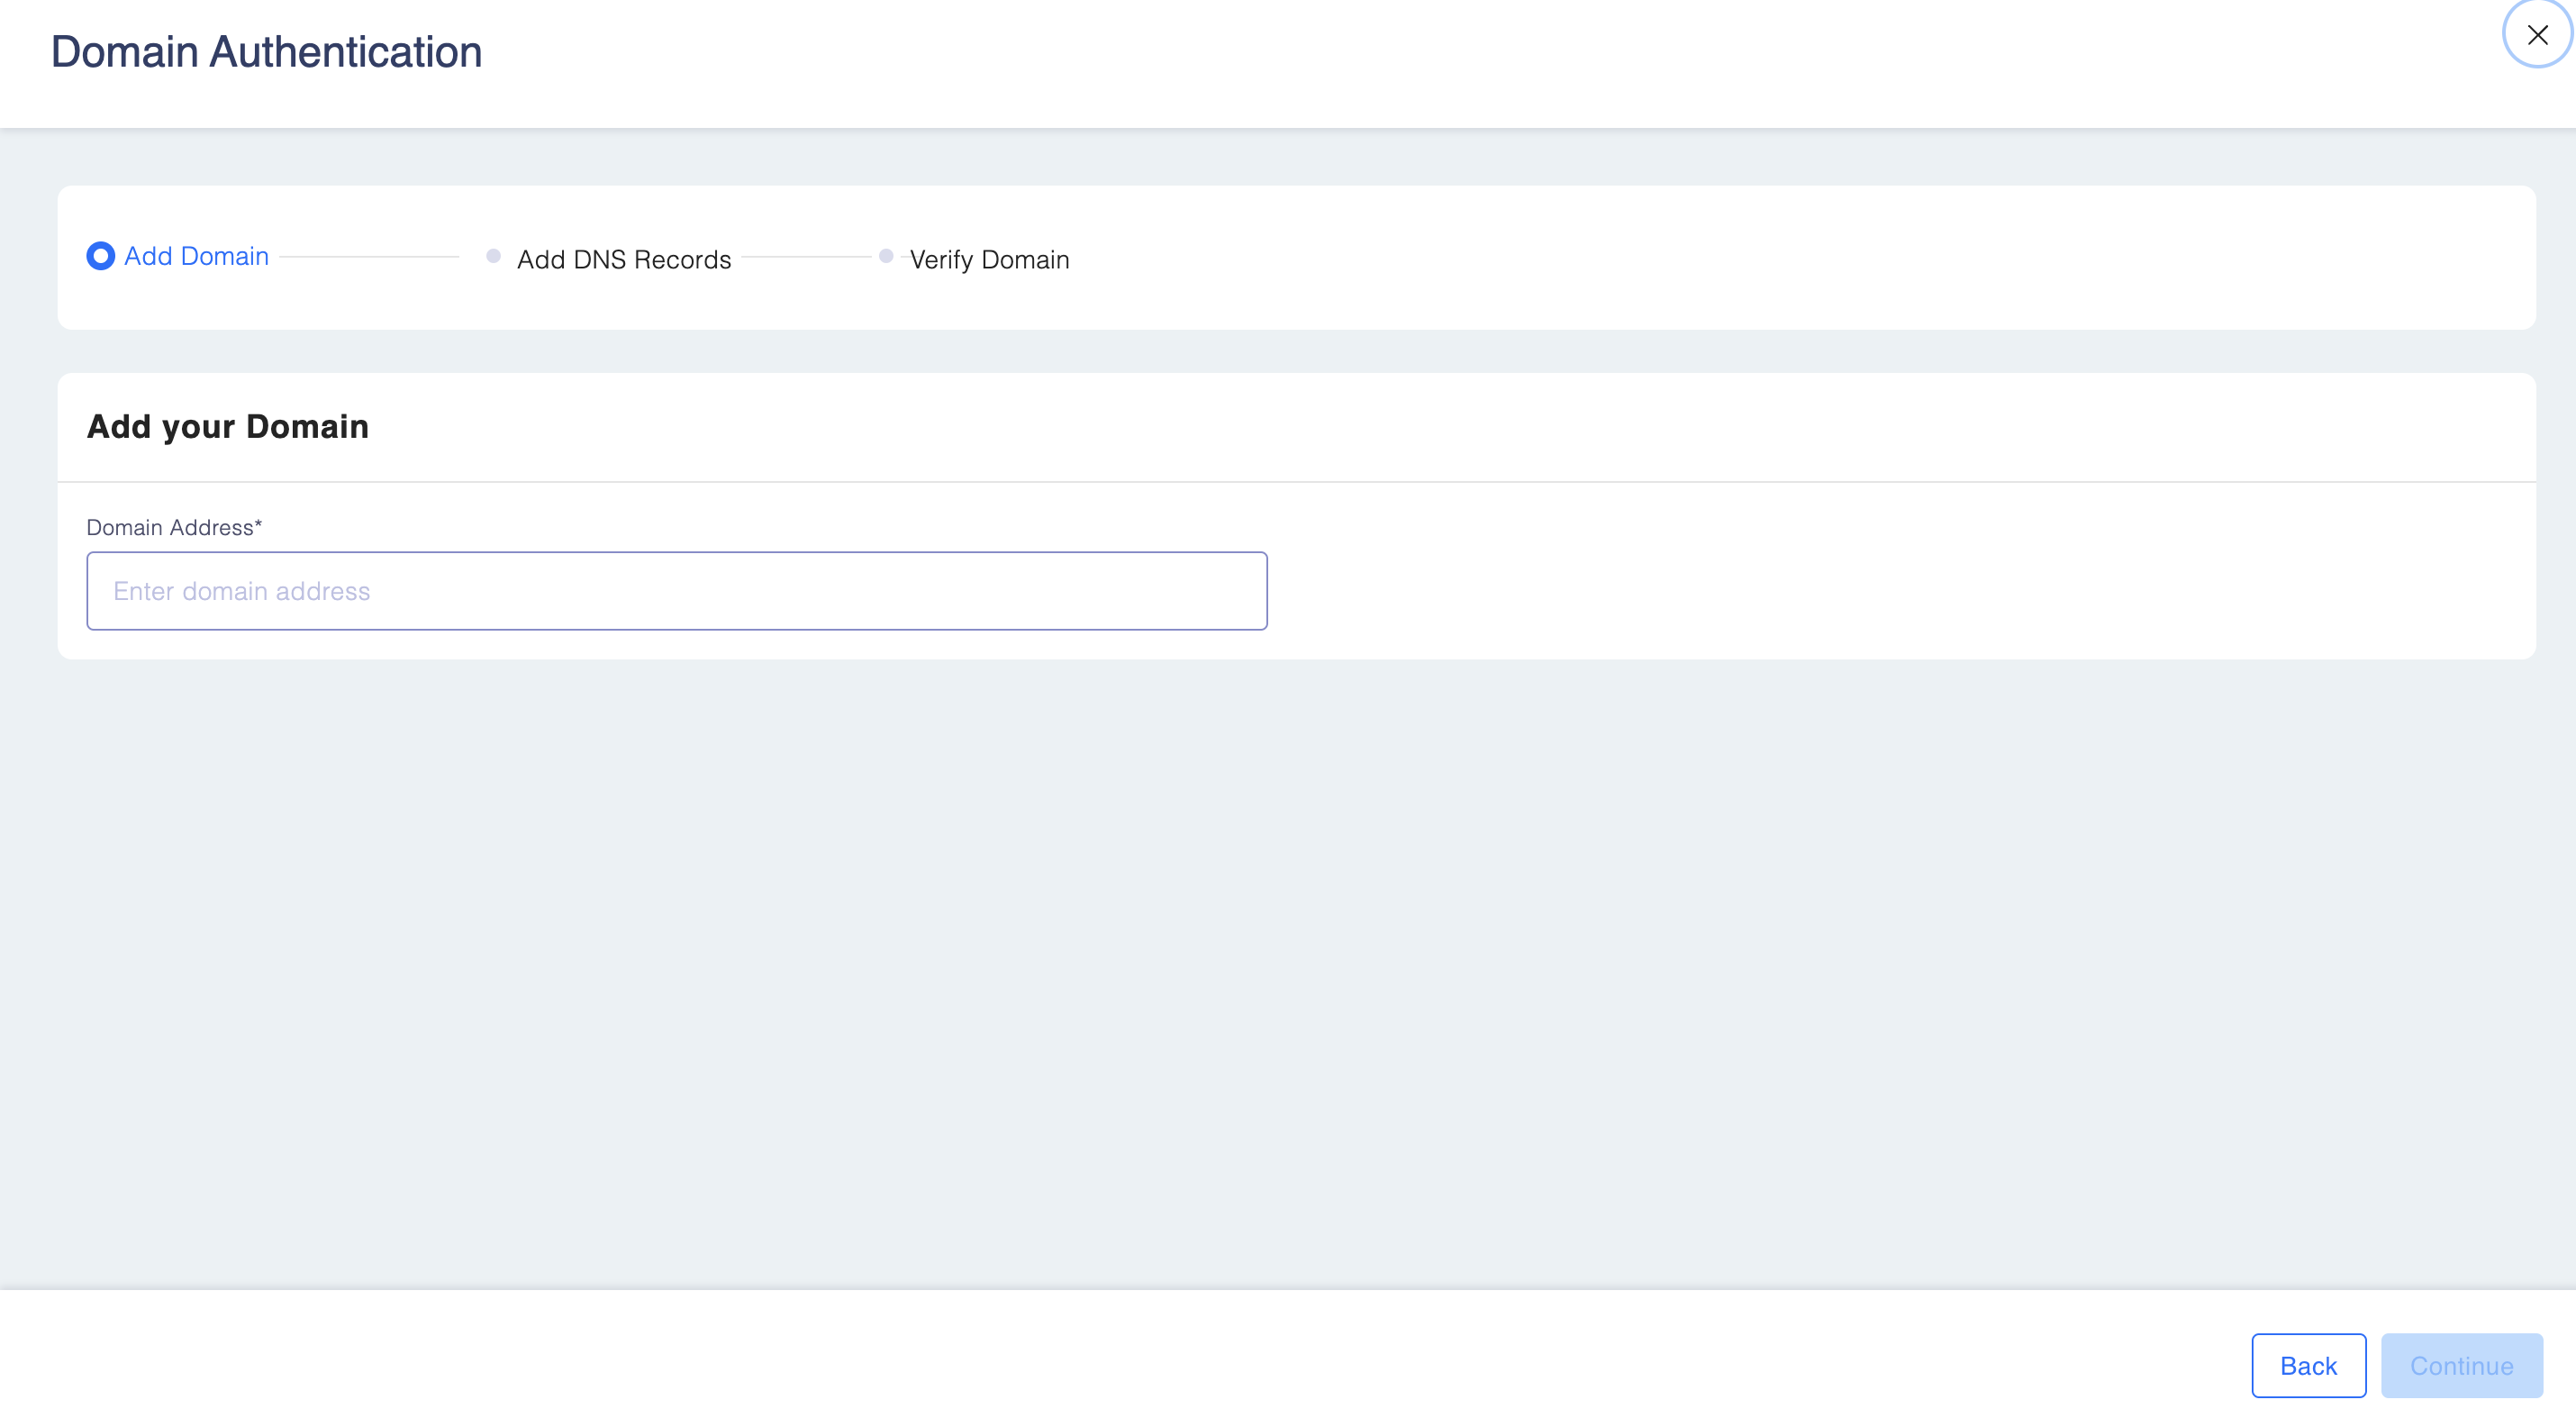Click connector line before Verify Domain step
This screenshot has height=1418, width=2576.
805,257
